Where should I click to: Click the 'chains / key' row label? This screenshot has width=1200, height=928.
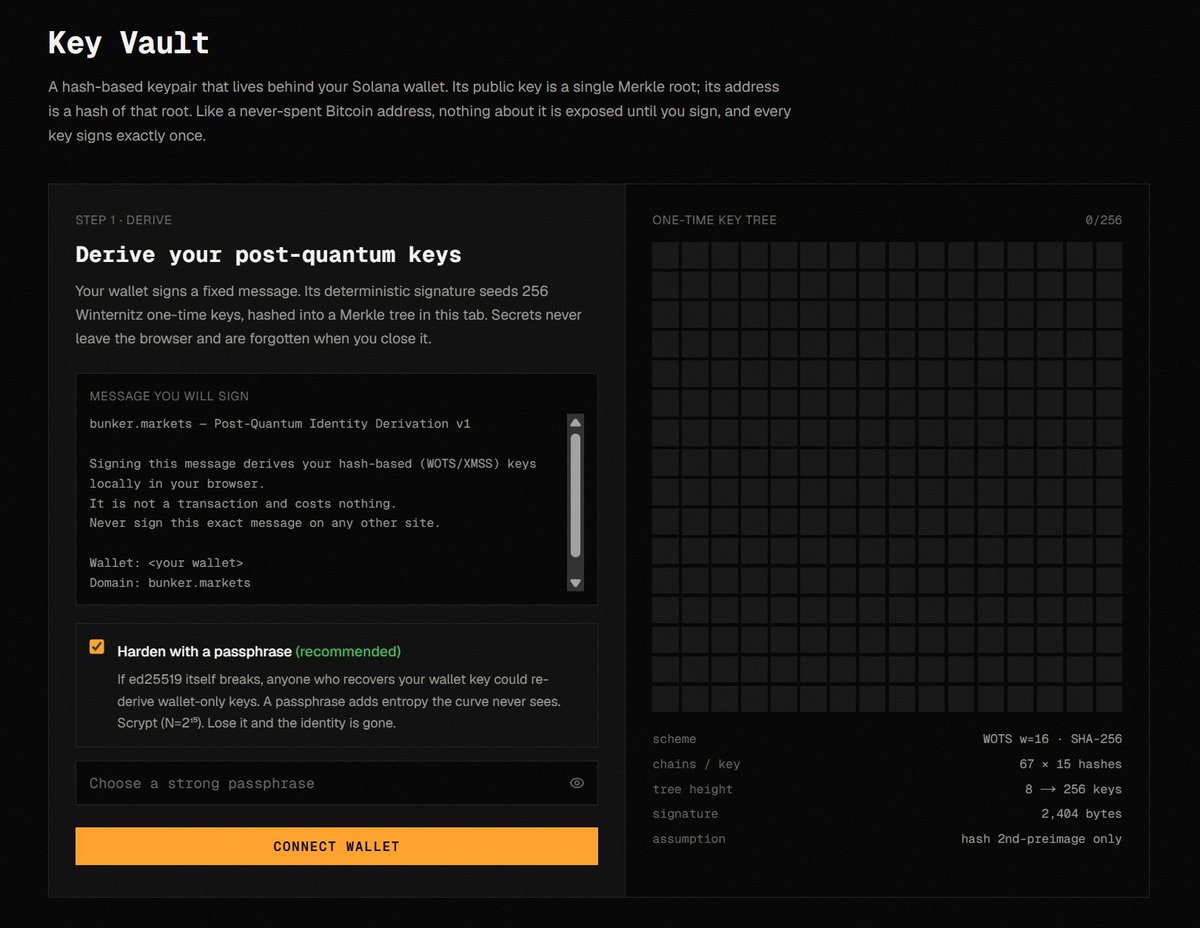coord(696,764)
